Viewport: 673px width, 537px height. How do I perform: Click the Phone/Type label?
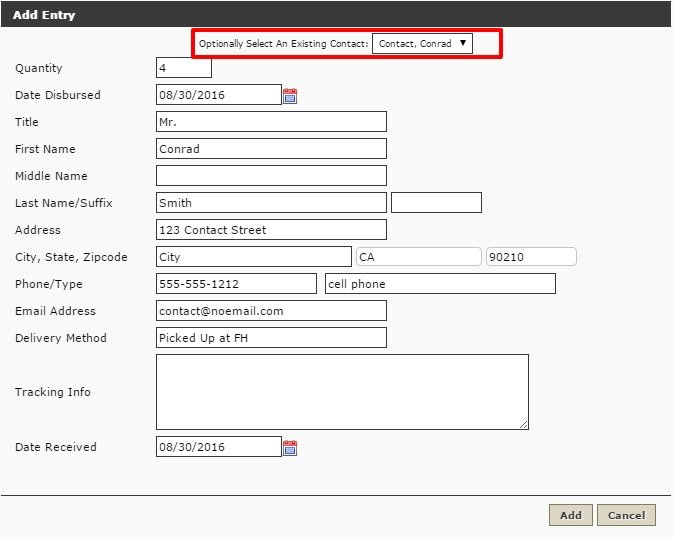[49, 284]
